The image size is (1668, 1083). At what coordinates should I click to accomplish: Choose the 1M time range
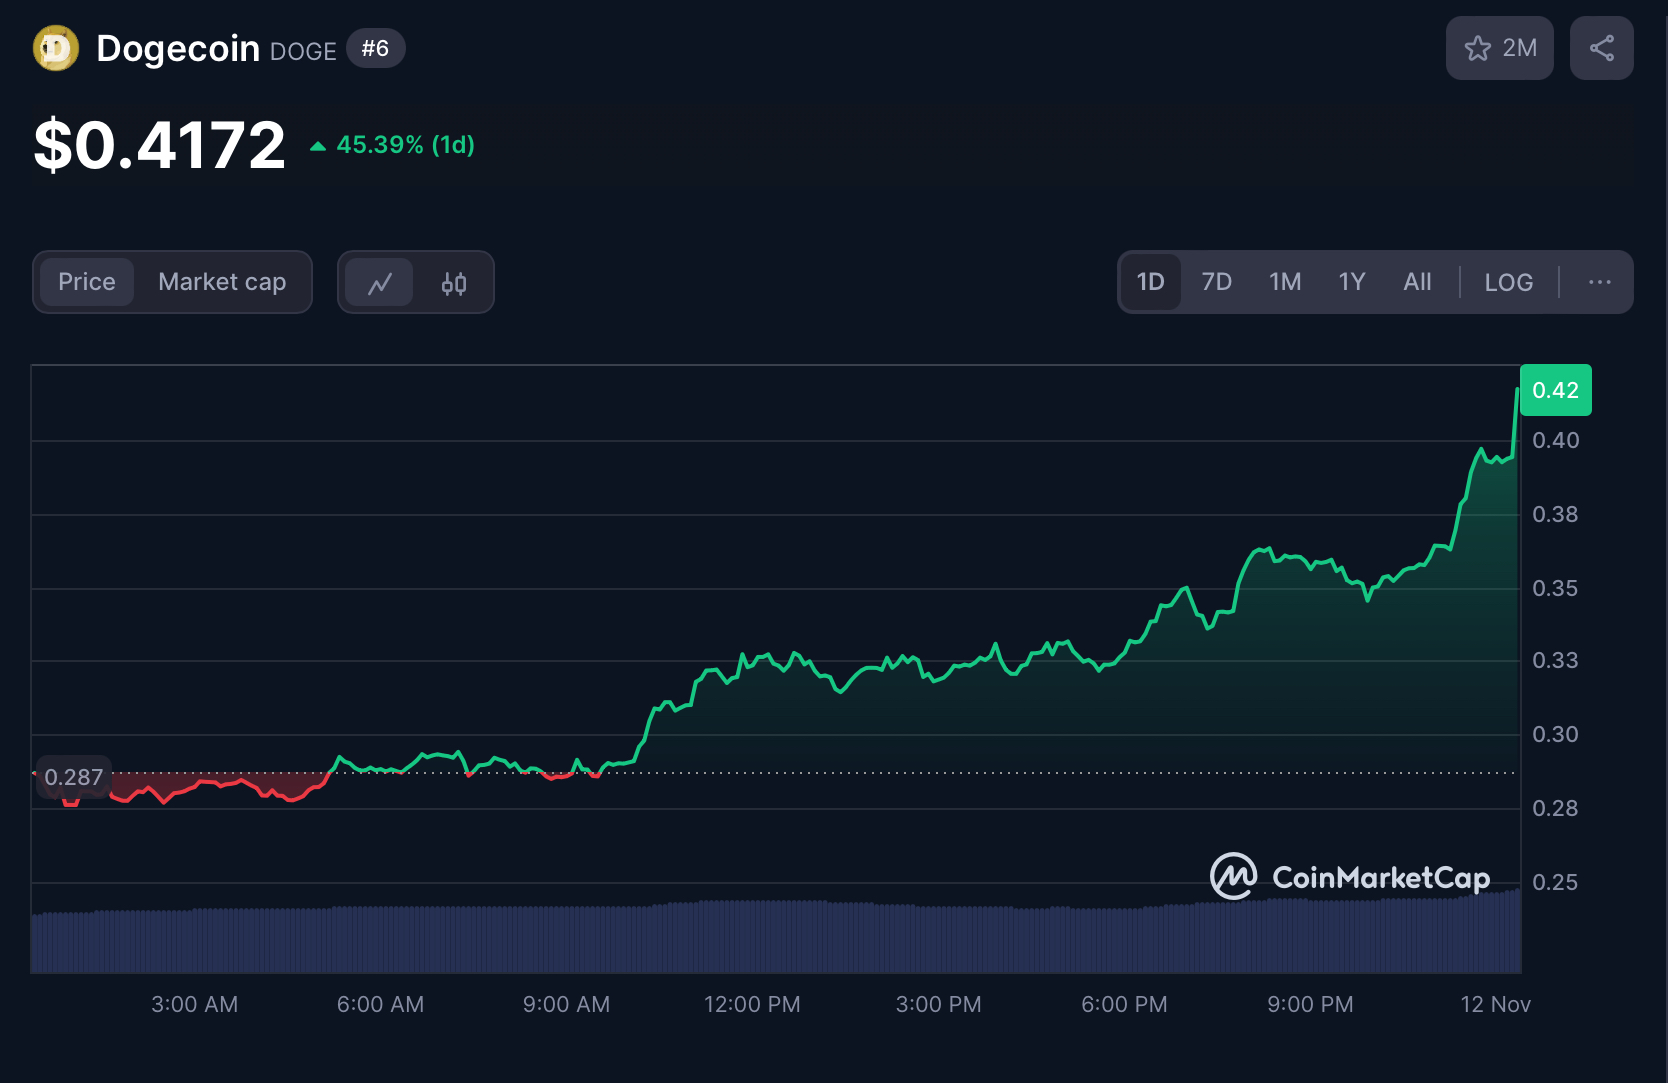click(1285, 282)
